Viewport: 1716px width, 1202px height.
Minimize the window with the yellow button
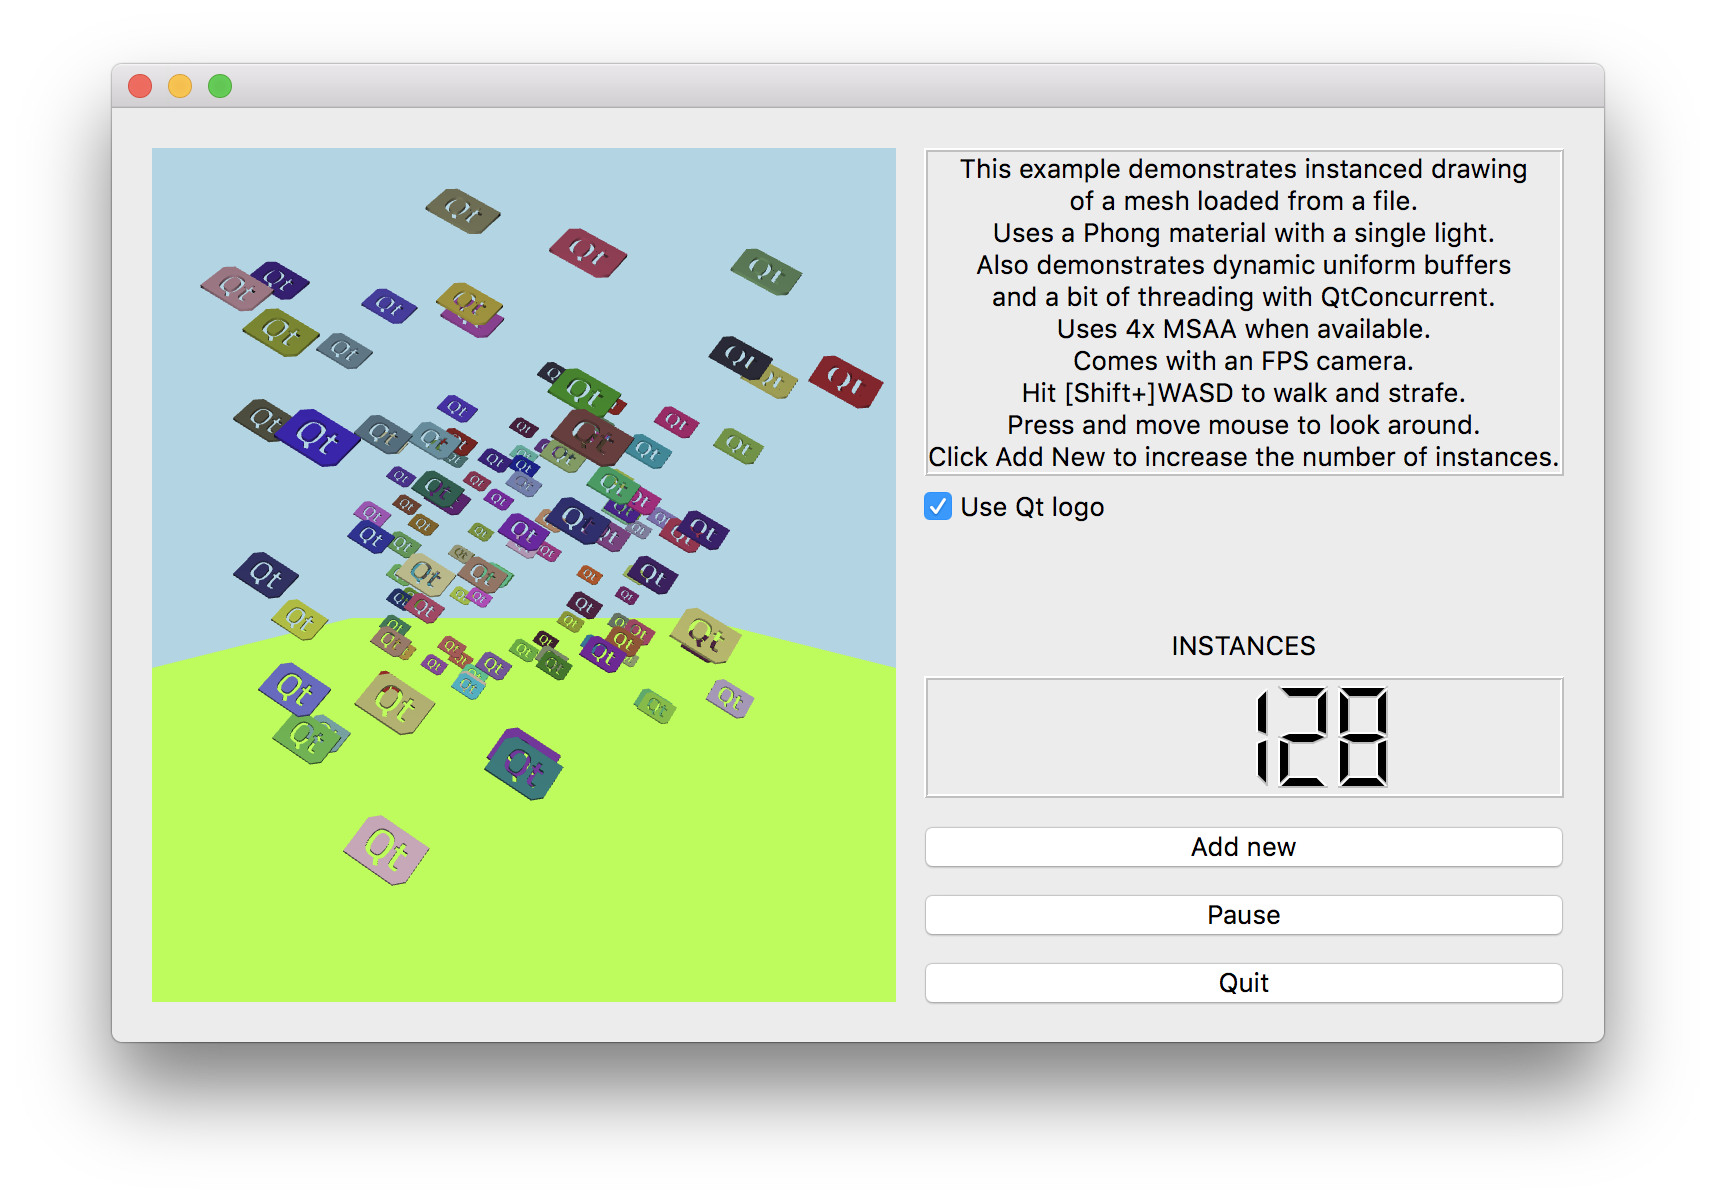pyautogui.click(x=180, y=87)
